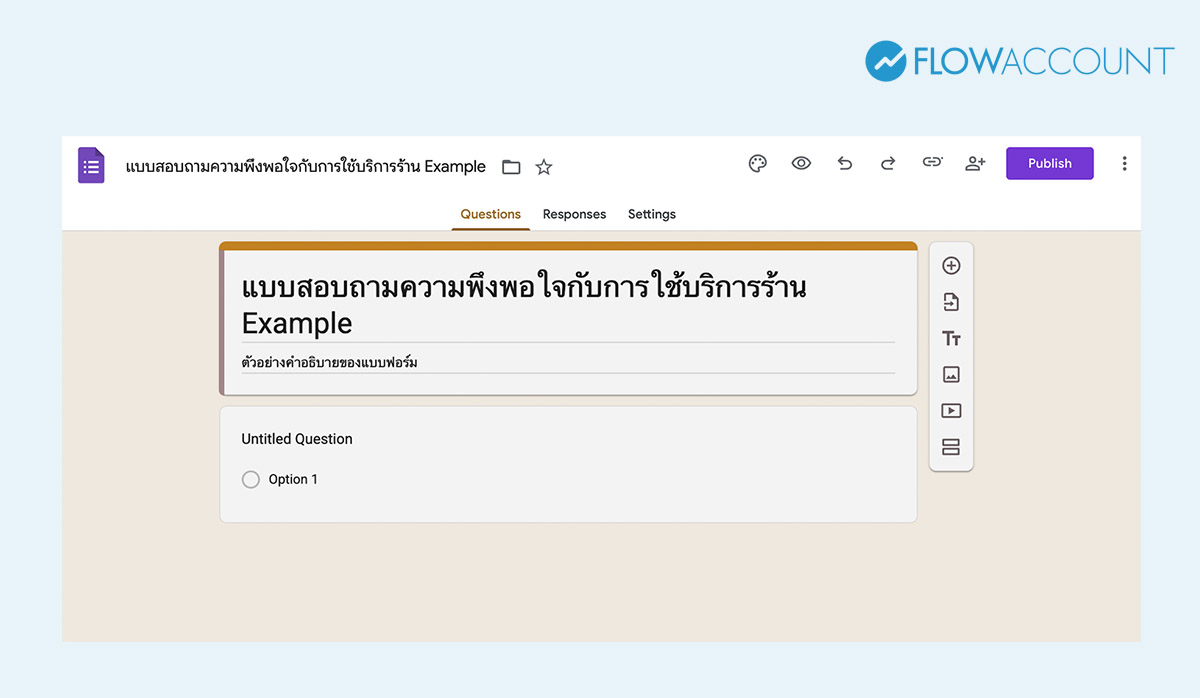Viewport: 1200px width, 698px height.
Task: Redo the last change
Action: (x=888, y=163)
